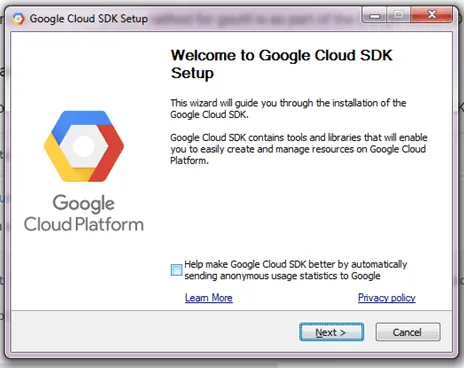Click the 'Google Cloud SDK Setup' window title
Viewport: 464px width, 368px height.
[89, 19]
